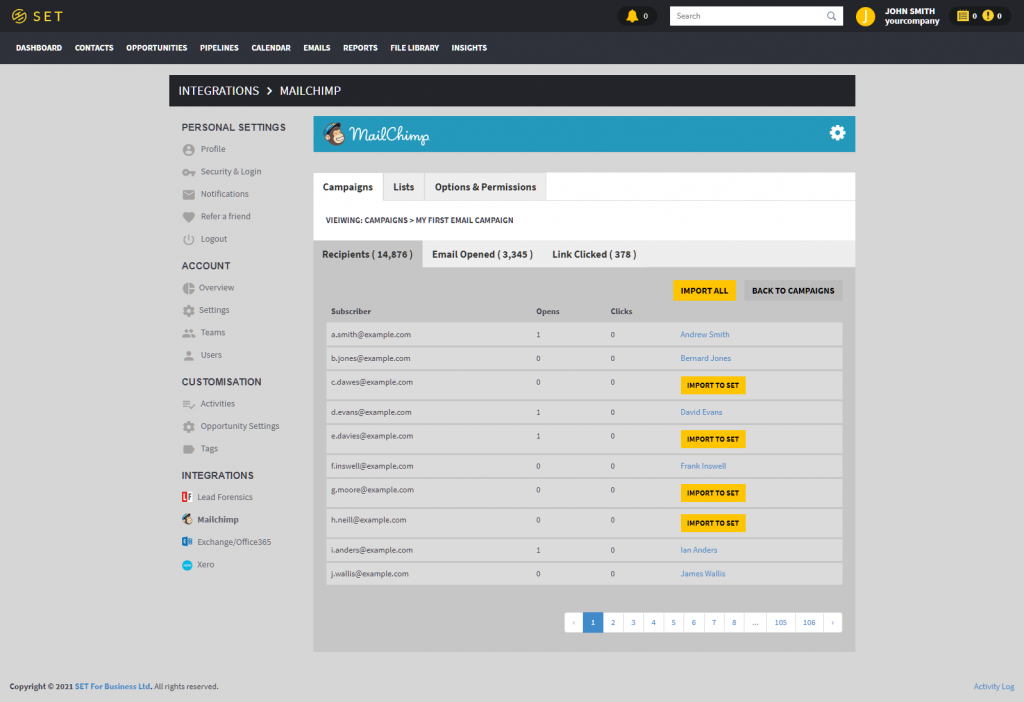The width and height of the screenshot is (1024, 702).
Task: Click the Logout power icon
Action: pyautogui.click(x=189, y=239)
